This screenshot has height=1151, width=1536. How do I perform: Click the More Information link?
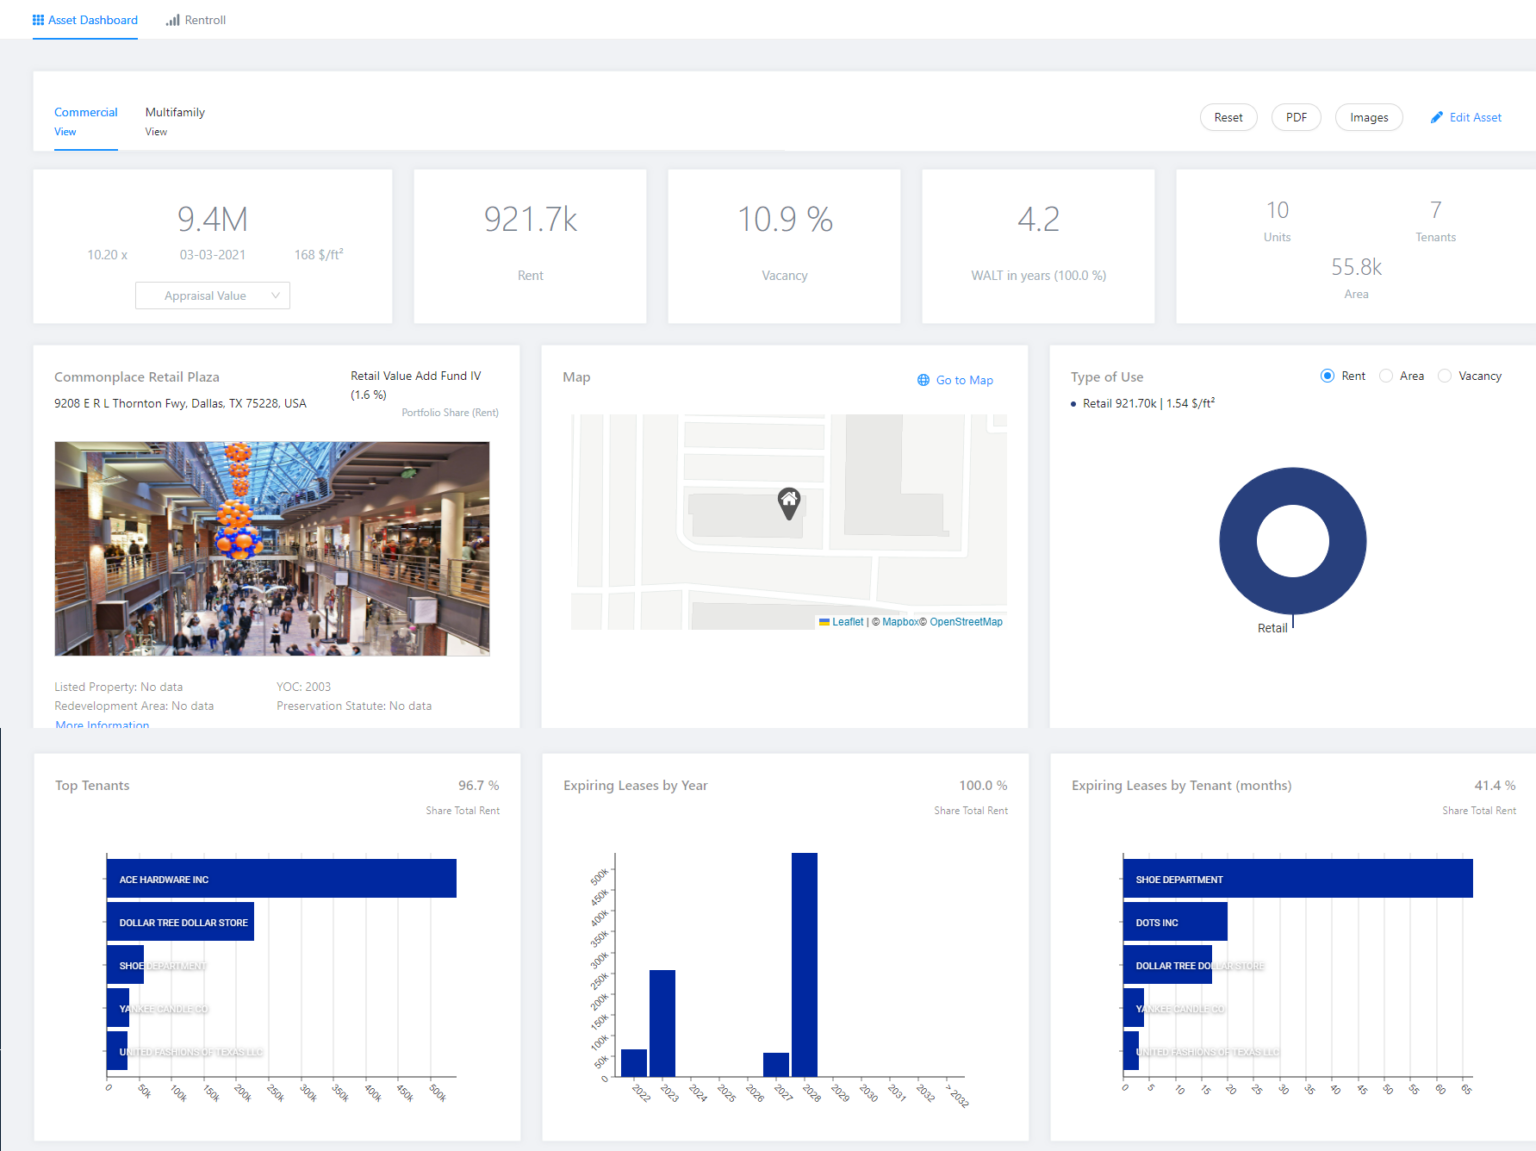coord(101,724)
